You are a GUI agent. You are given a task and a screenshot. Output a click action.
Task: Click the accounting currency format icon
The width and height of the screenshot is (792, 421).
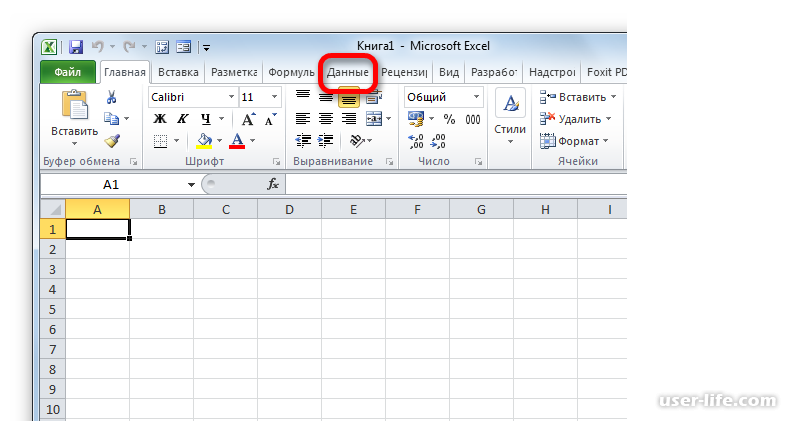coord(416,119)
